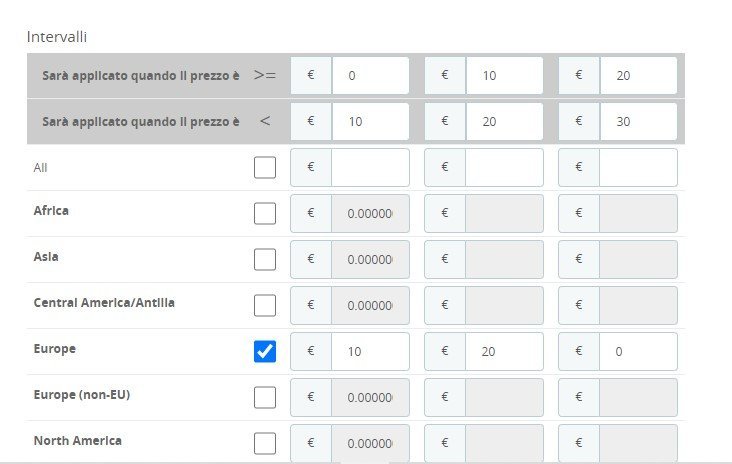Uncheck the Europe zone checkbox
Viewport: 732px width, 464px height.
point(265,351)
